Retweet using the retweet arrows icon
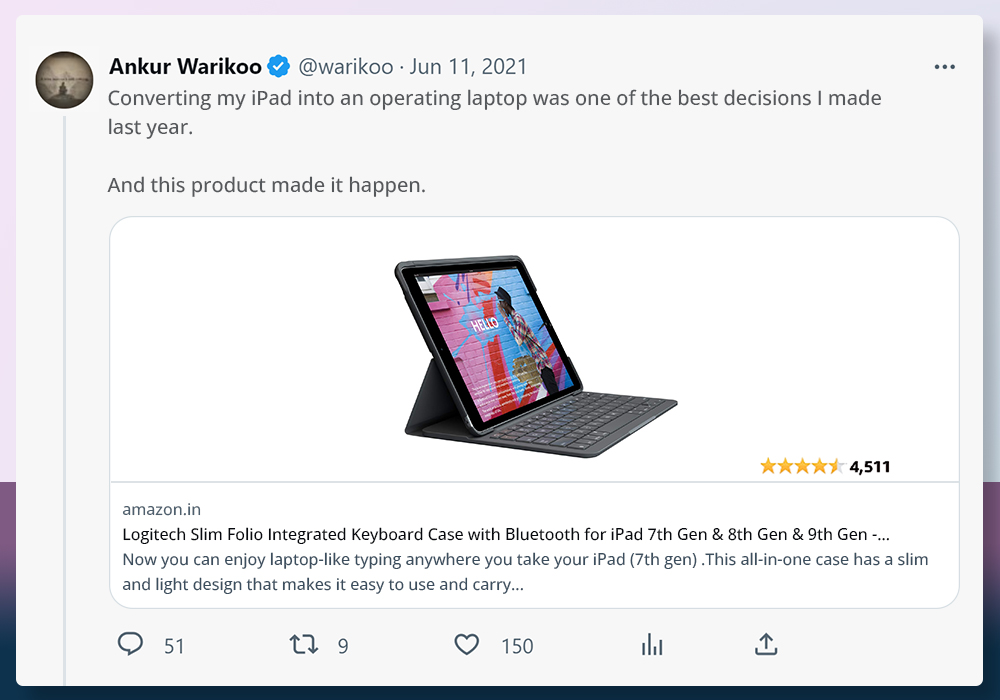Viewport: 1000px width, 700px height. pyautogui.click(x=304, y=645)
